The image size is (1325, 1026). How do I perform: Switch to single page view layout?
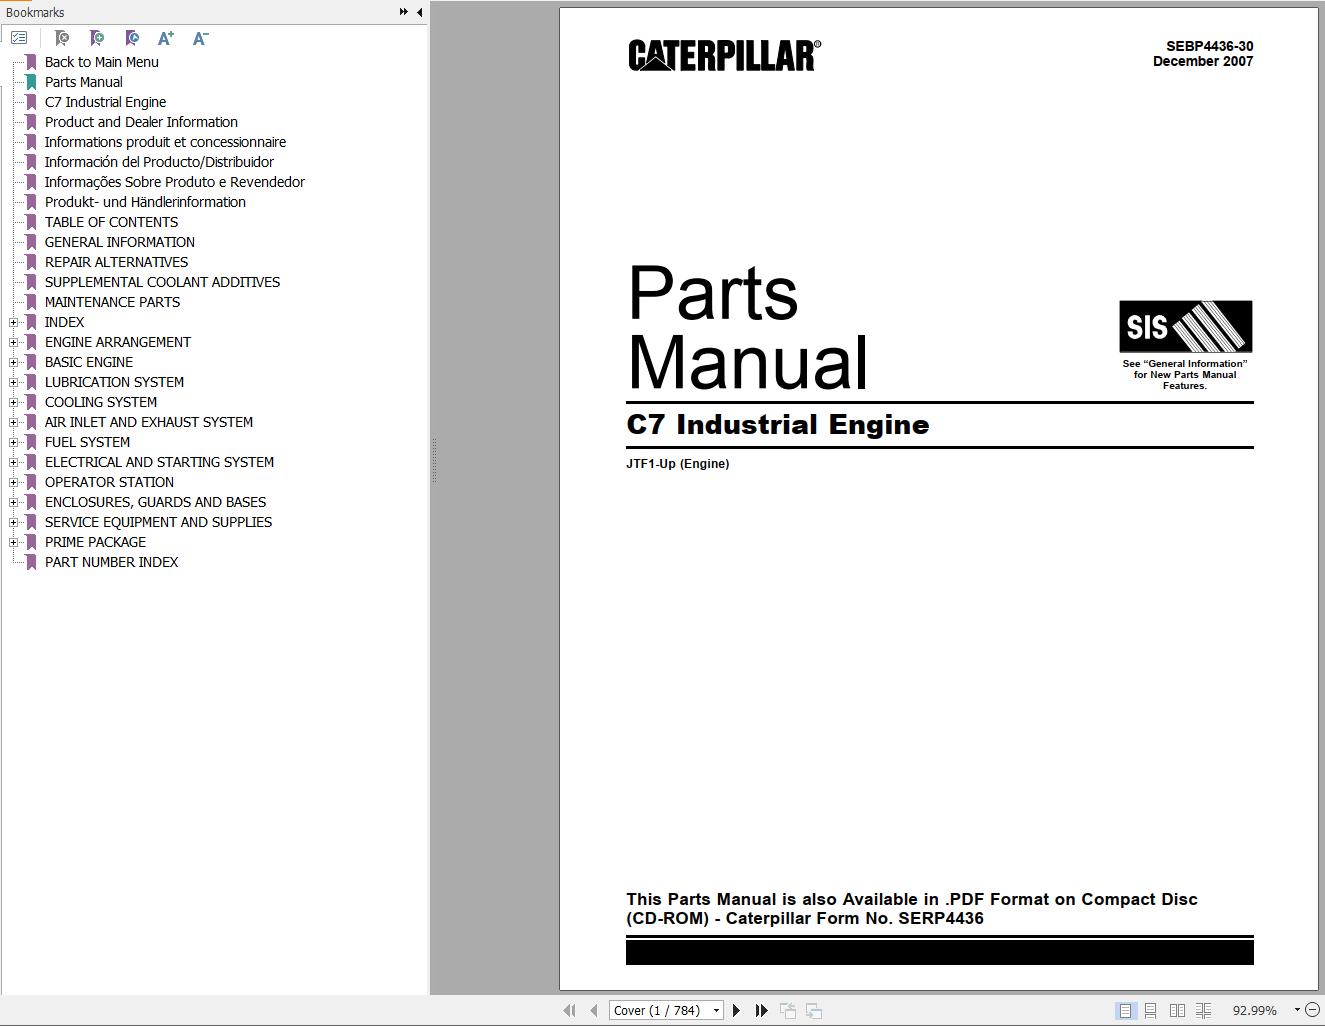pos(1125,1010)
